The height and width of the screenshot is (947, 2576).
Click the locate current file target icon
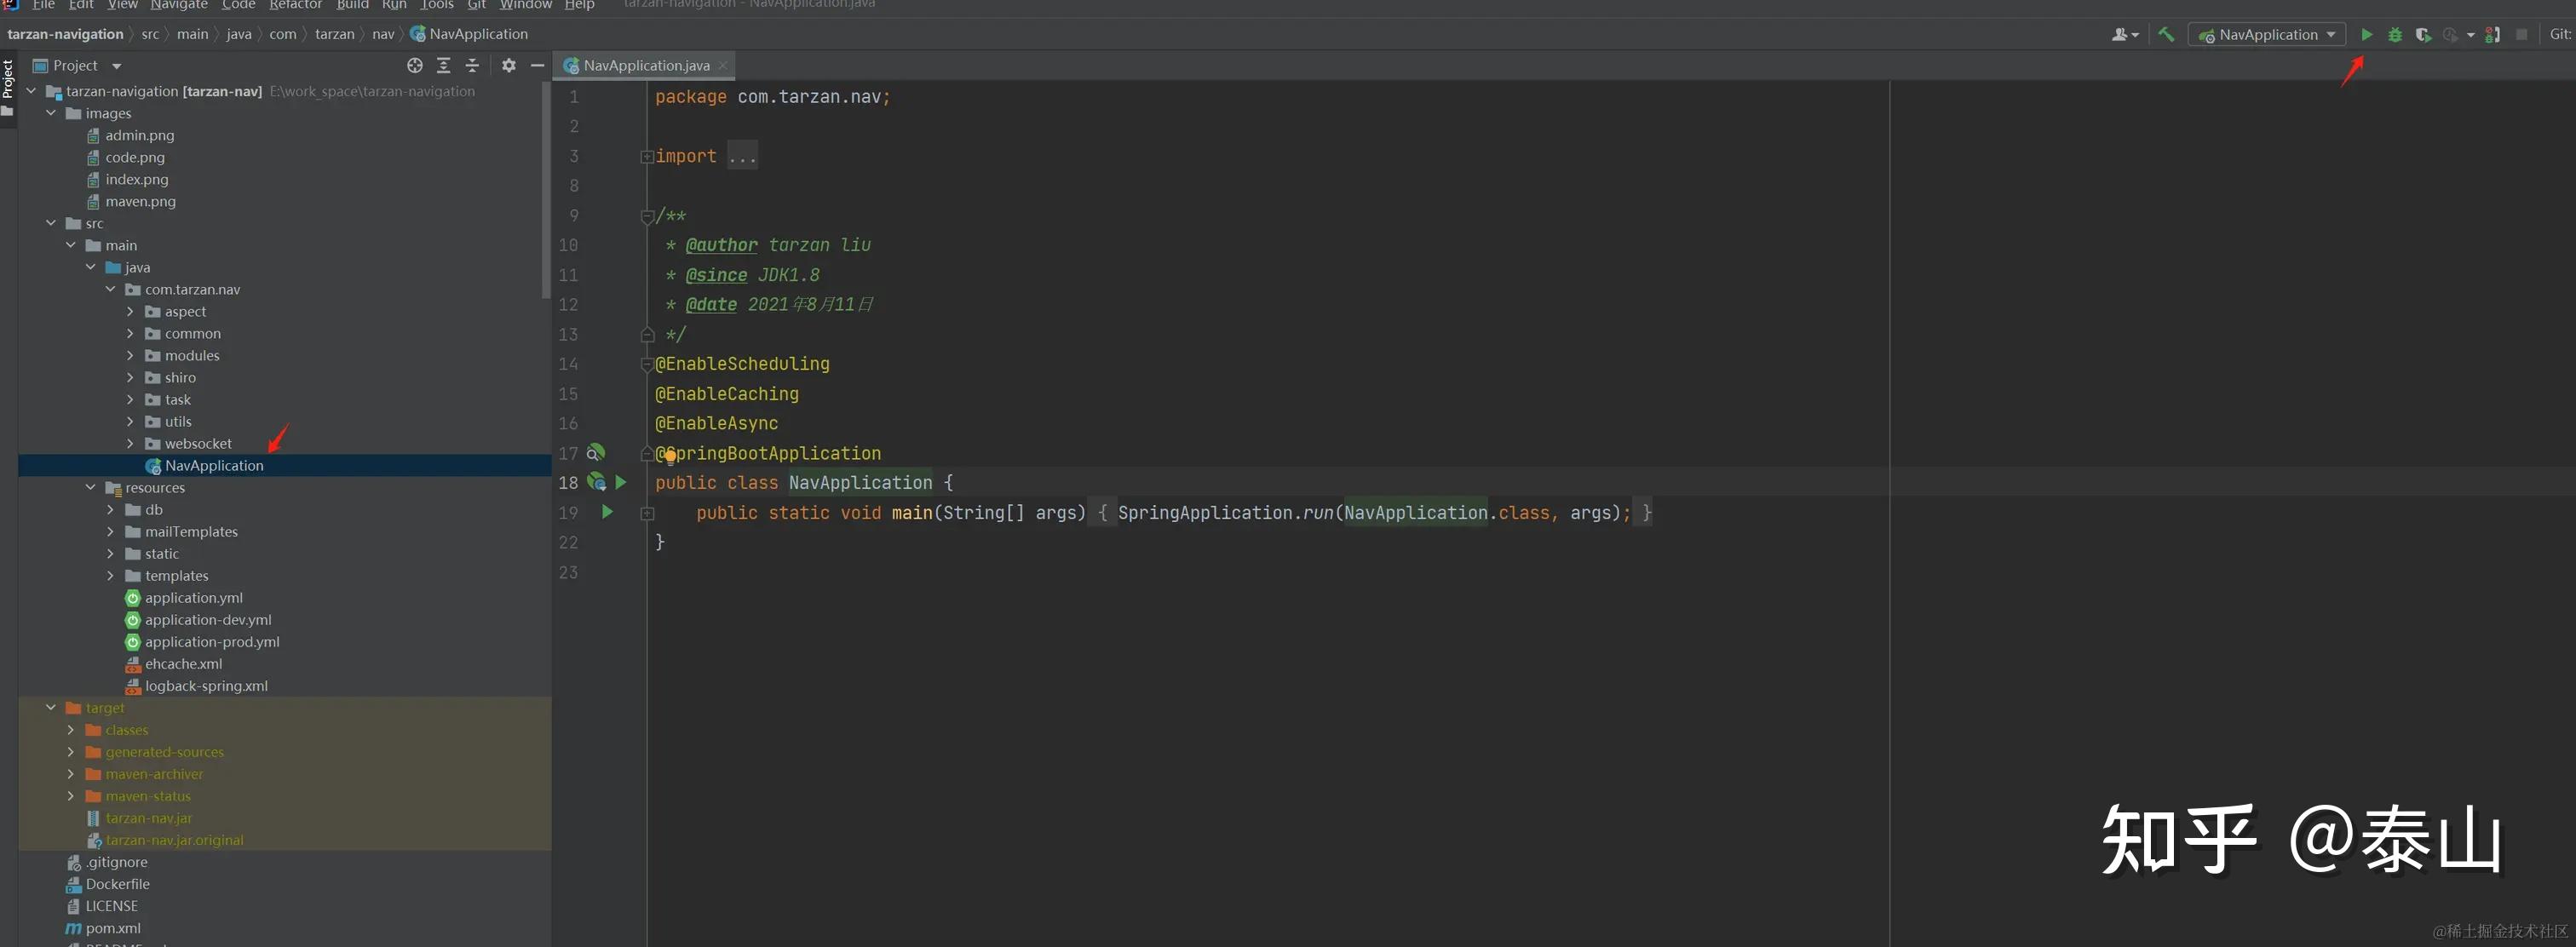click(x=415, y=65)
